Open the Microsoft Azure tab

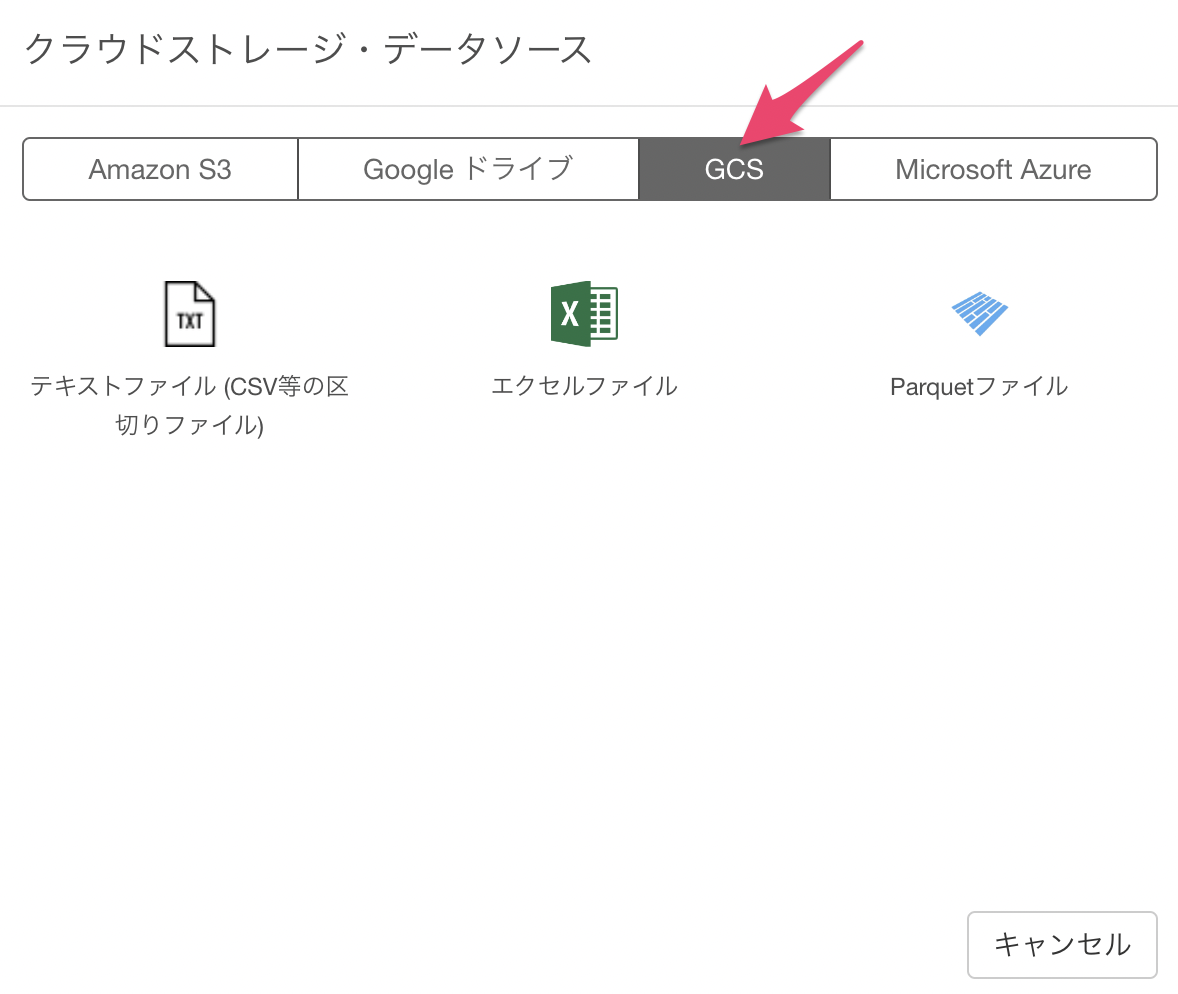pyautogui.click(x=993, y=169)
